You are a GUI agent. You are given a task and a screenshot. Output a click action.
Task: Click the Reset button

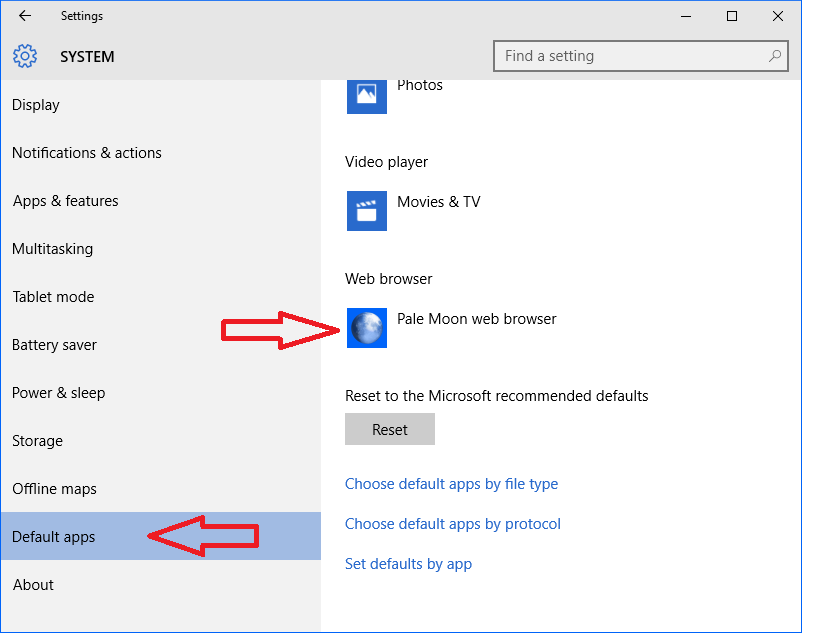(390, 429)
